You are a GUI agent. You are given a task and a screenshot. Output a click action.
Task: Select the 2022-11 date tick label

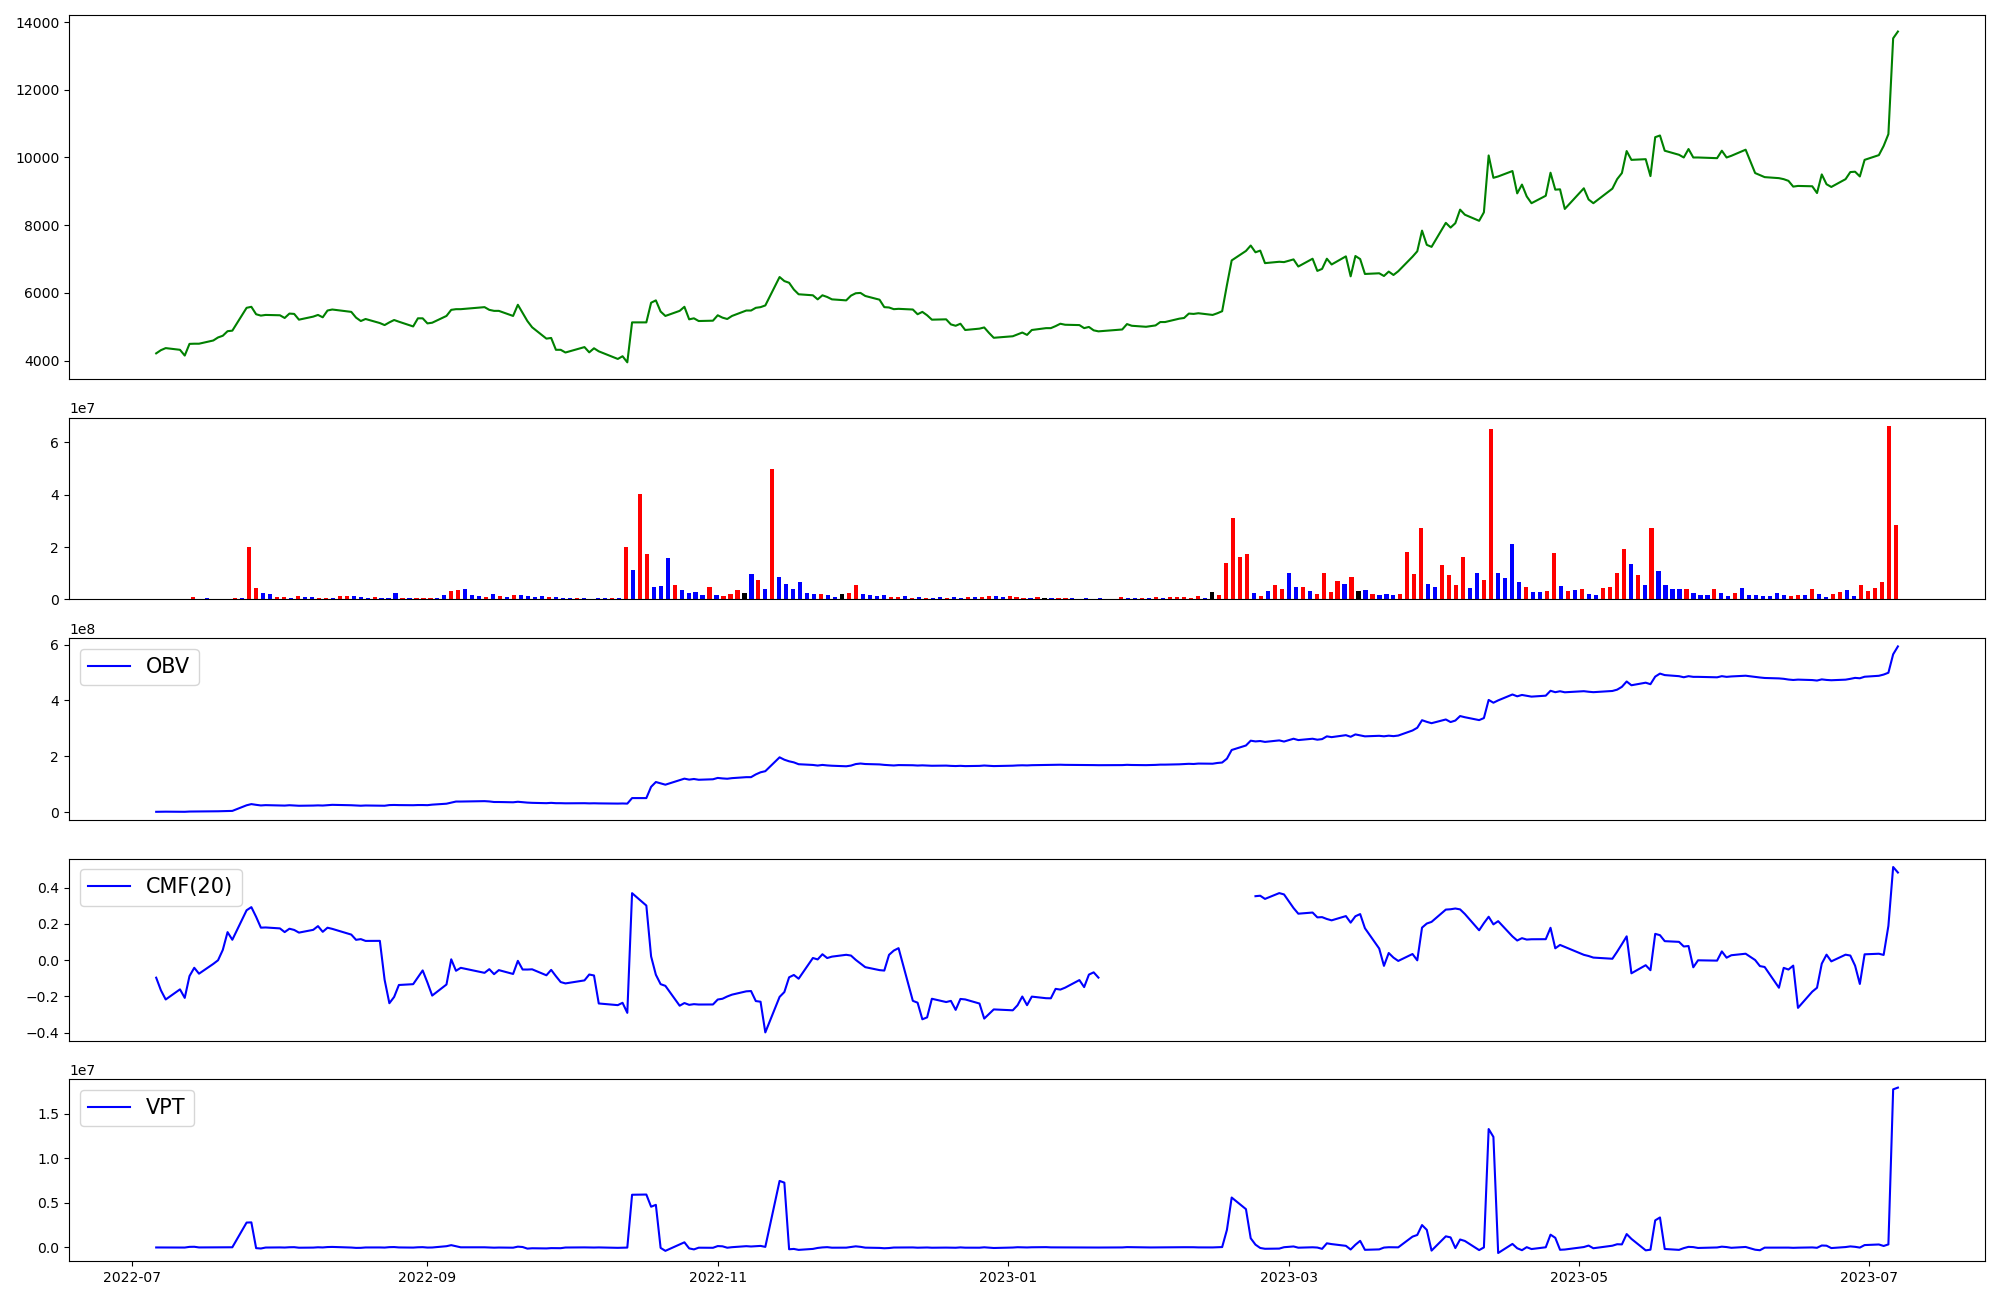(718, 1276)
